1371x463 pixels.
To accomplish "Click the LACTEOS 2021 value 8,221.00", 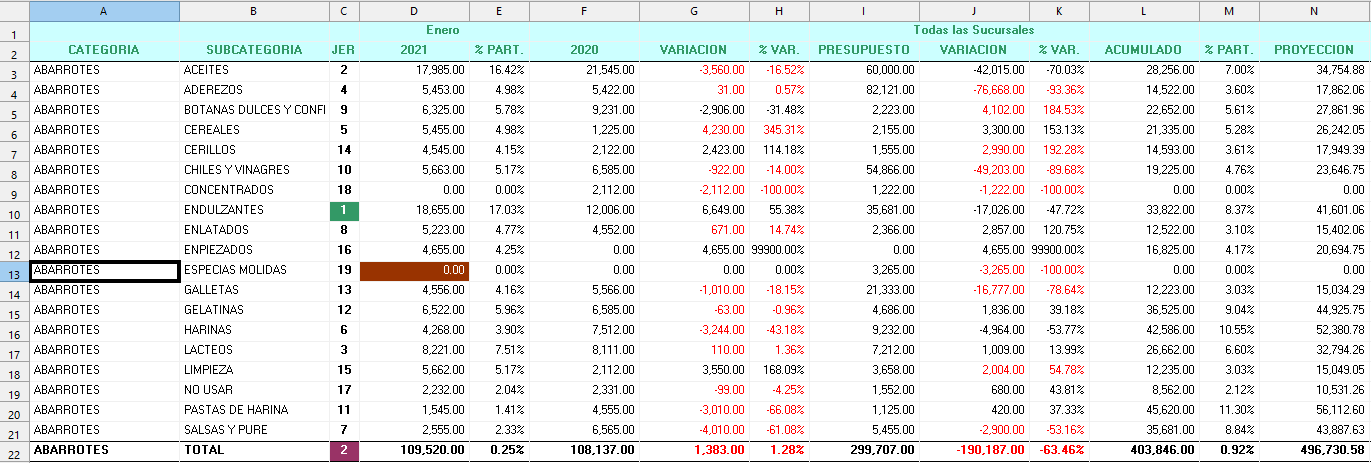I will tap(414, 350).
